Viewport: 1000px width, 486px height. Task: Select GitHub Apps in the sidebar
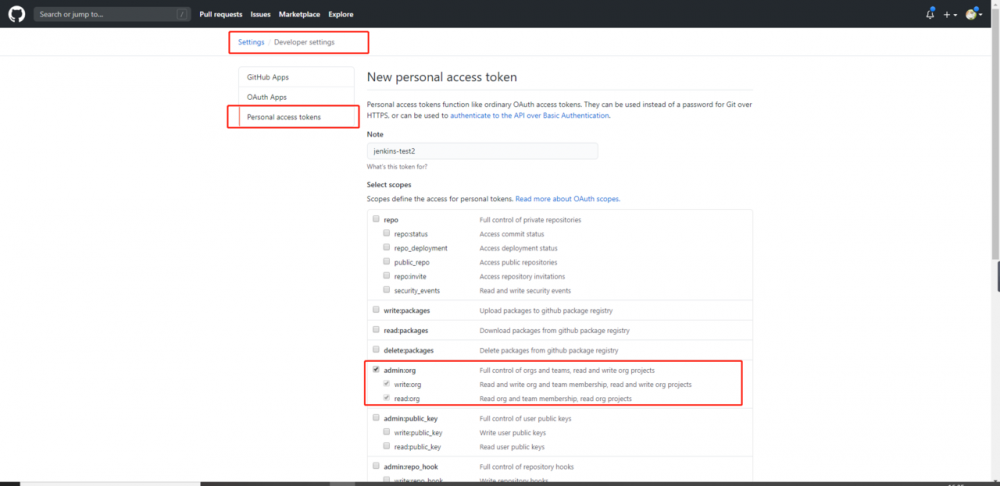point(268,77)
